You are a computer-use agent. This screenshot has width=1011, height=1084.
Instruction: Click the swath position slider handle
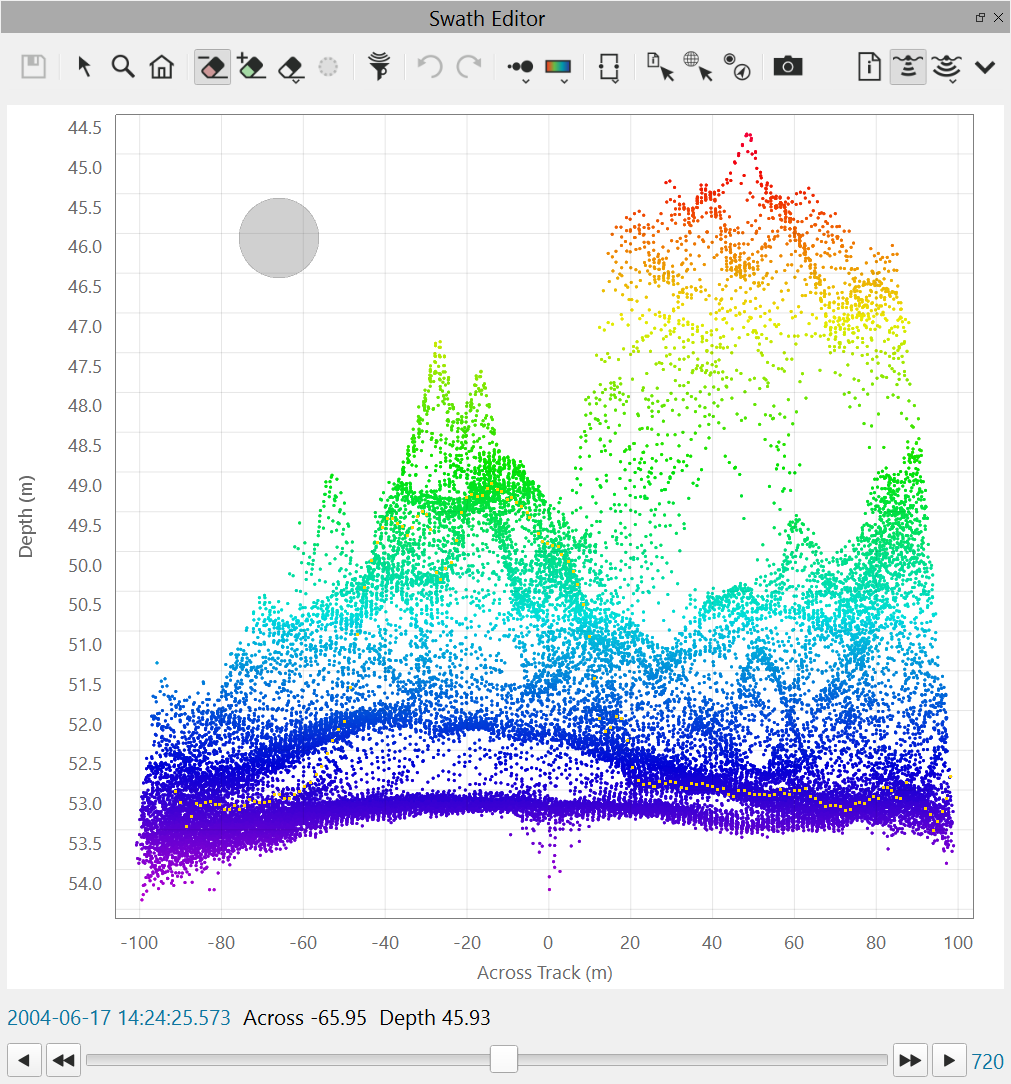(505, 1060)
